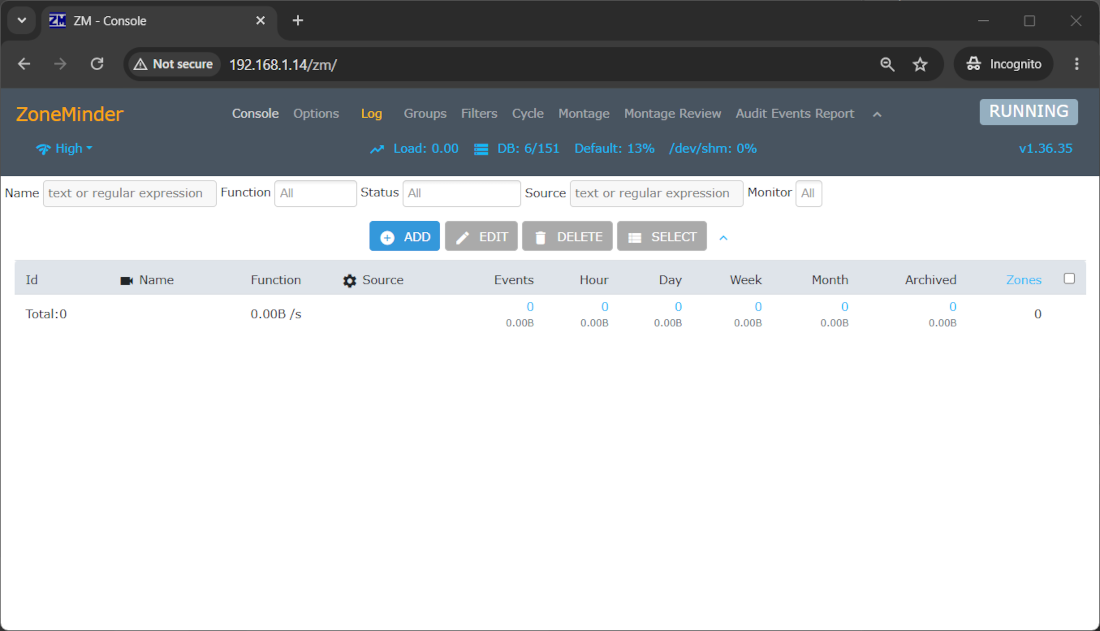Viewport: 1100px width, 631px height.
Task: Click the v1.36.35 version link
Action: (x=1045, y=149)
